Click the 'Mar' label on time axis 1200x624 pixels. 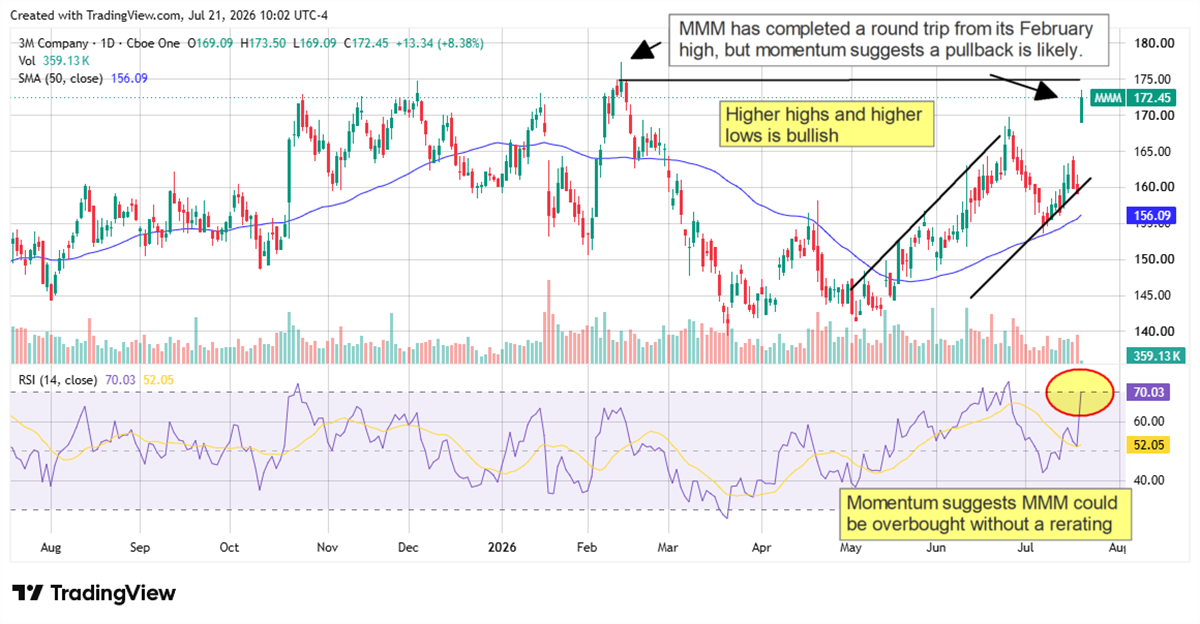[669, 548]
